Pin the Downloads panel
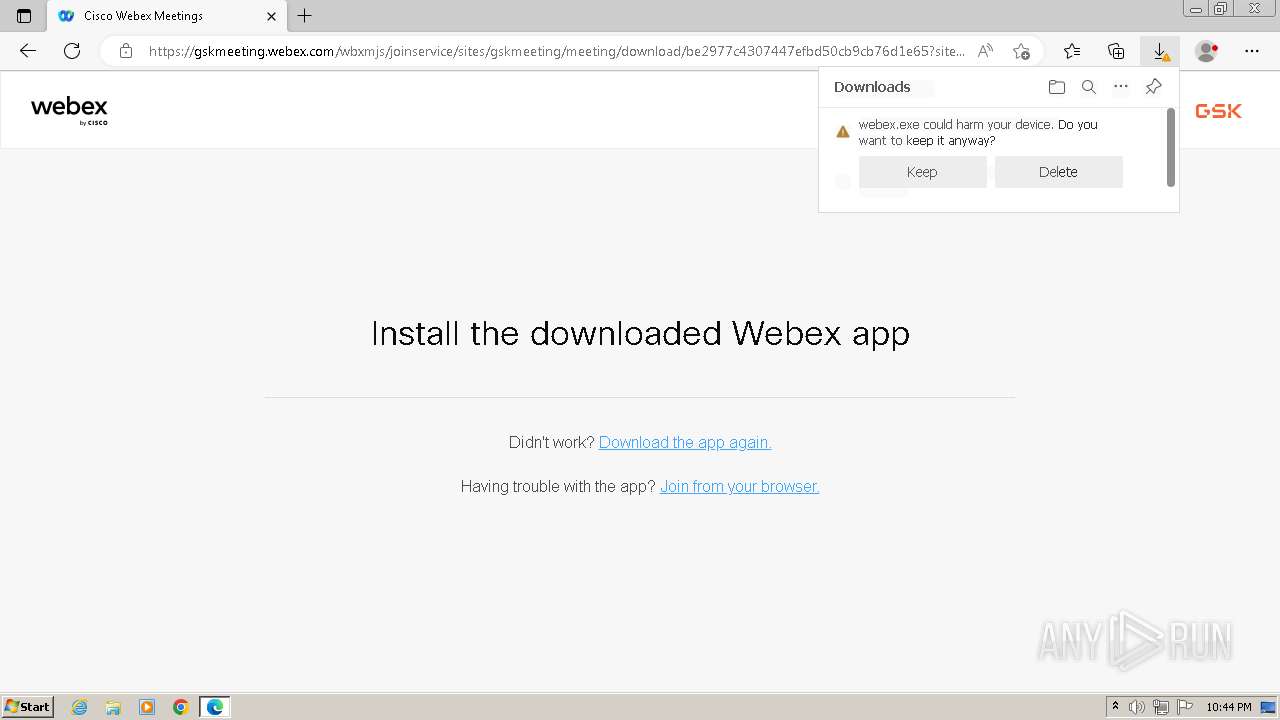 [x=1153, y=87]
